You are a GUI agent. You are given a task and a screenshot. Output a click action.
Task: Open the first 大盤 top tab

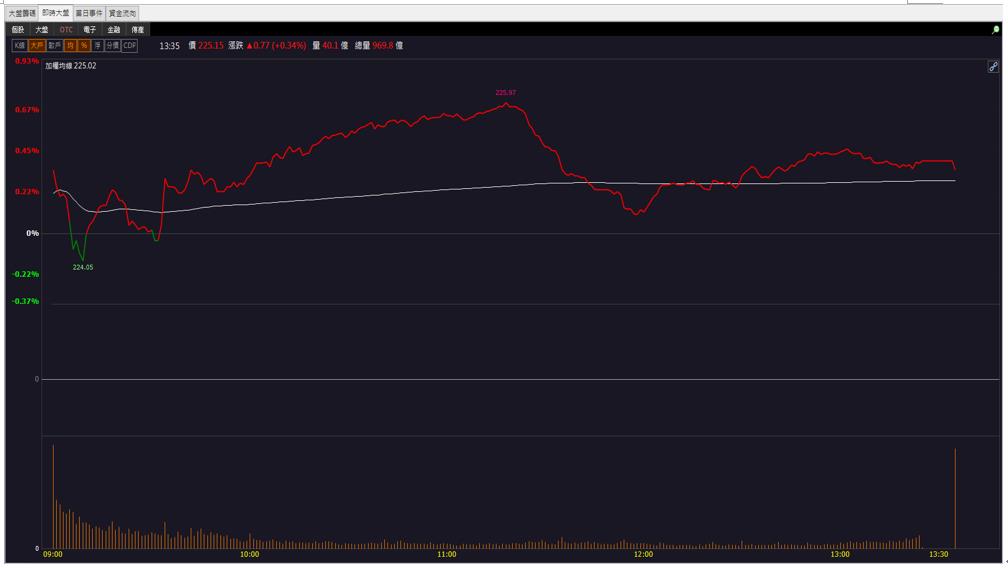22,13
